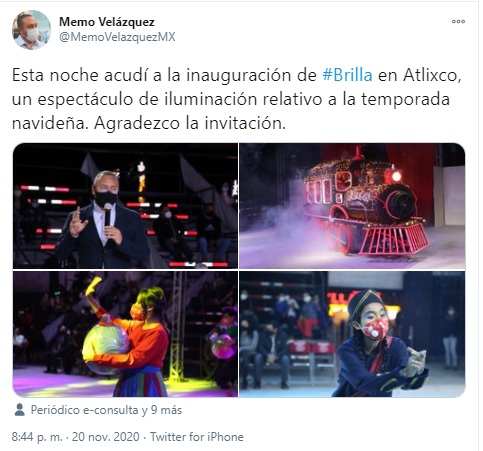Open the photo of the man speaking with microphone
483x451 pixels.
point(125,206)
